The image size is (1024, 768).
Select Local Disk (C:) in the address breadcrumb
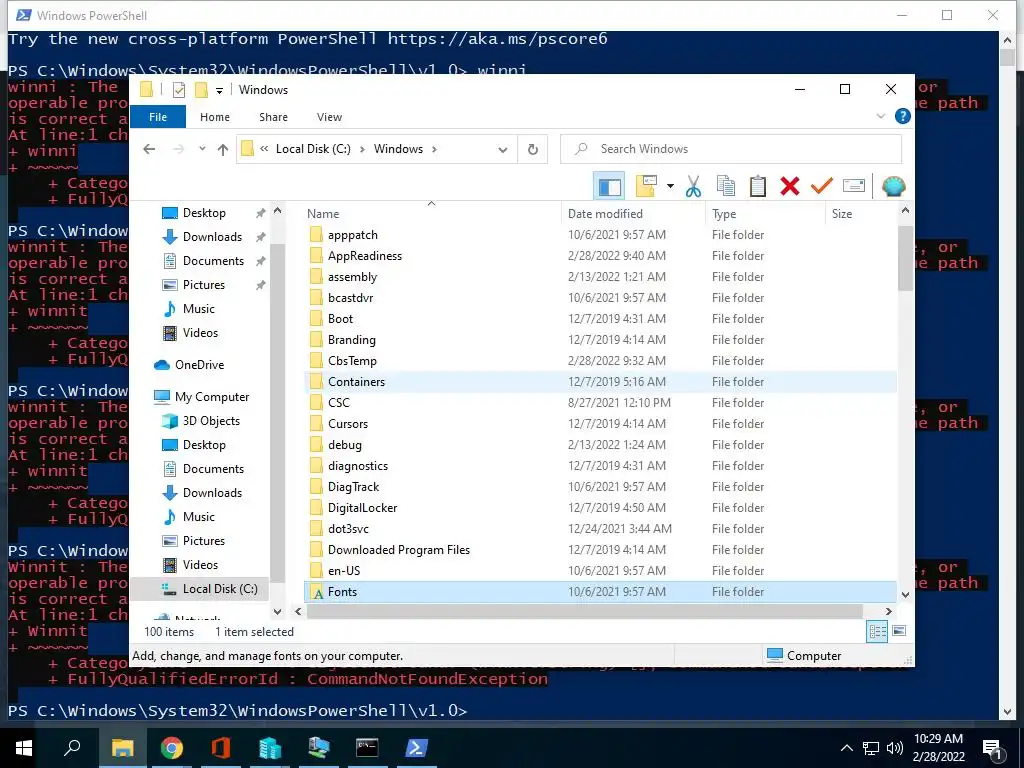pyautogui.click(x=313, y=149)
